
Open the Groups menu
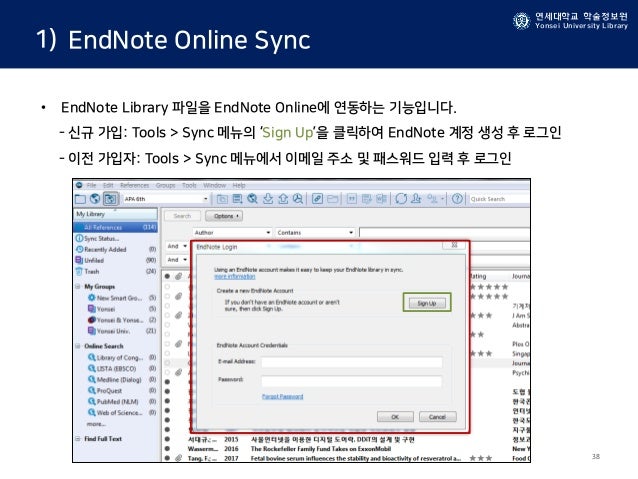[x=165, y=185]
